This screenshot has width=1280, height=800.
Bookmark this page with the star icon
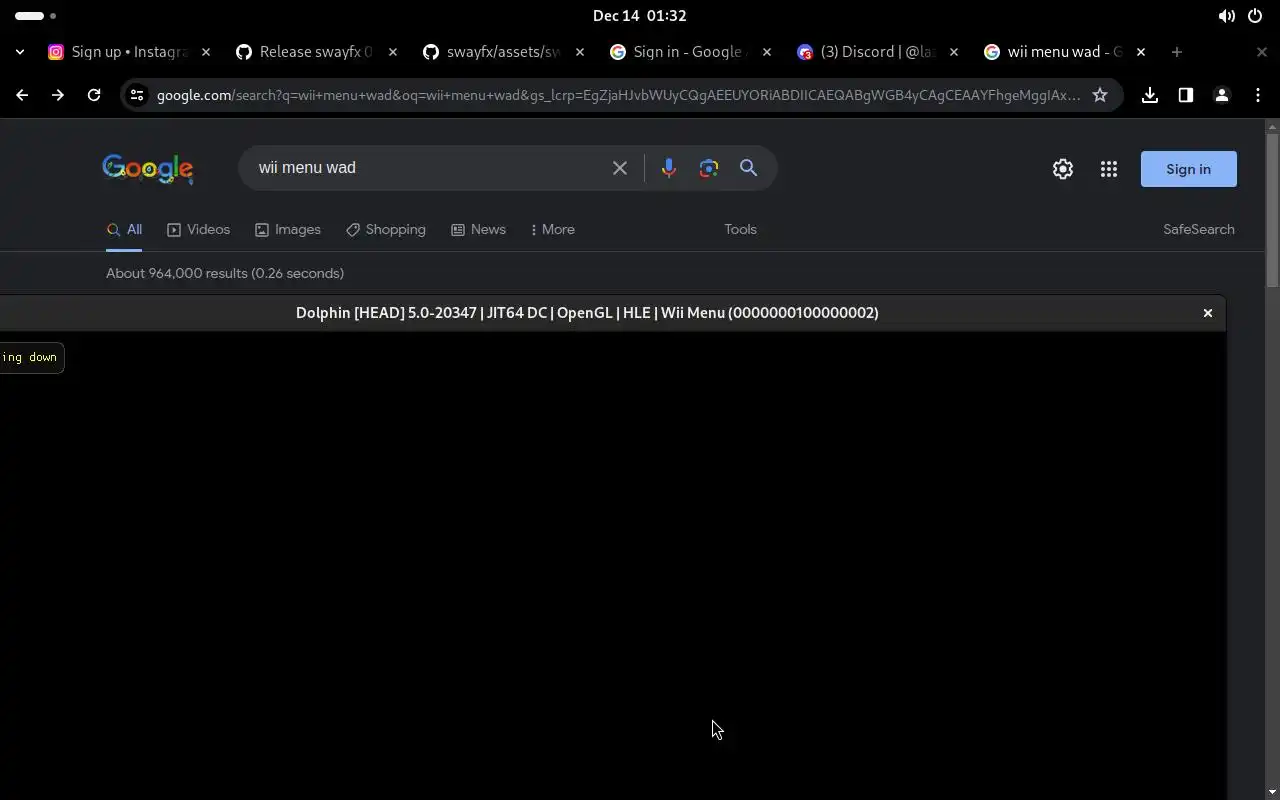(x=1100, y=95)
